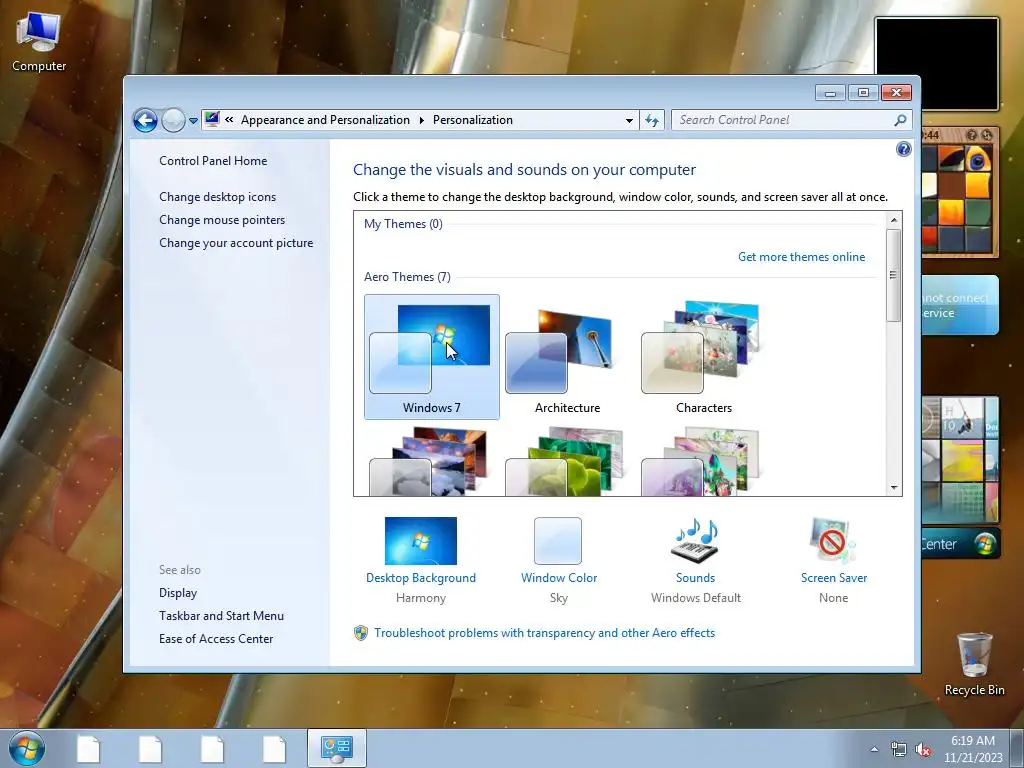Click Get more themes online
The height and width of the screenshot is (768, 1024).
[801, 257]
